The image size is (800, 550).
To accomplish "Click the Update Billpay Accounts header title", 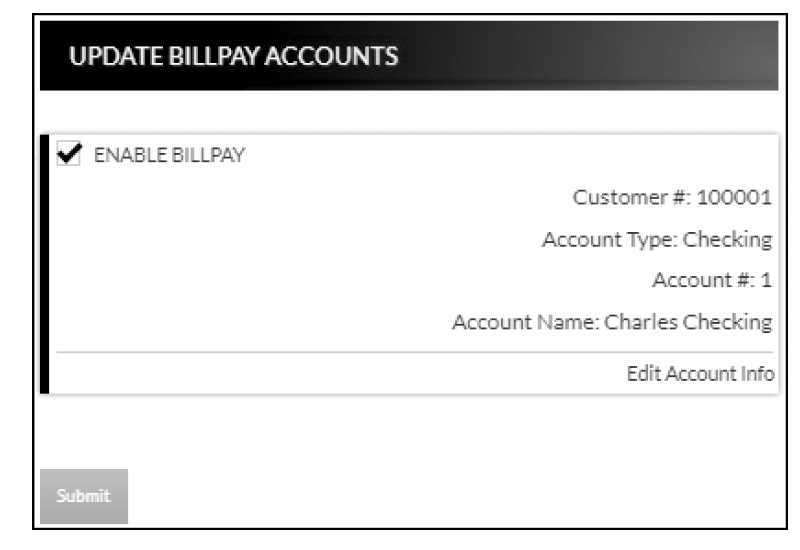I will [233, 56].
